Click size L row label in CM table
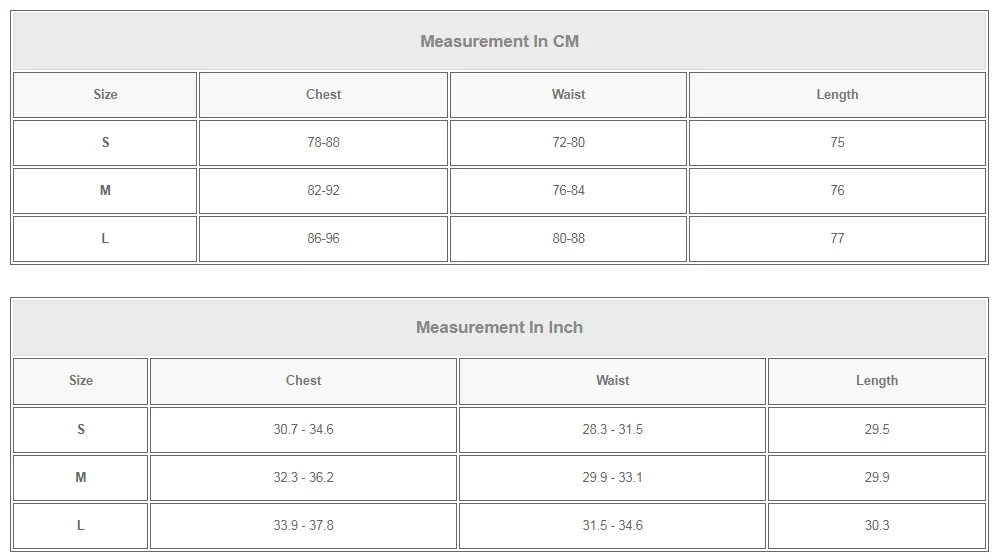The height and width of the screenshot is (560, 1003). 105,239
